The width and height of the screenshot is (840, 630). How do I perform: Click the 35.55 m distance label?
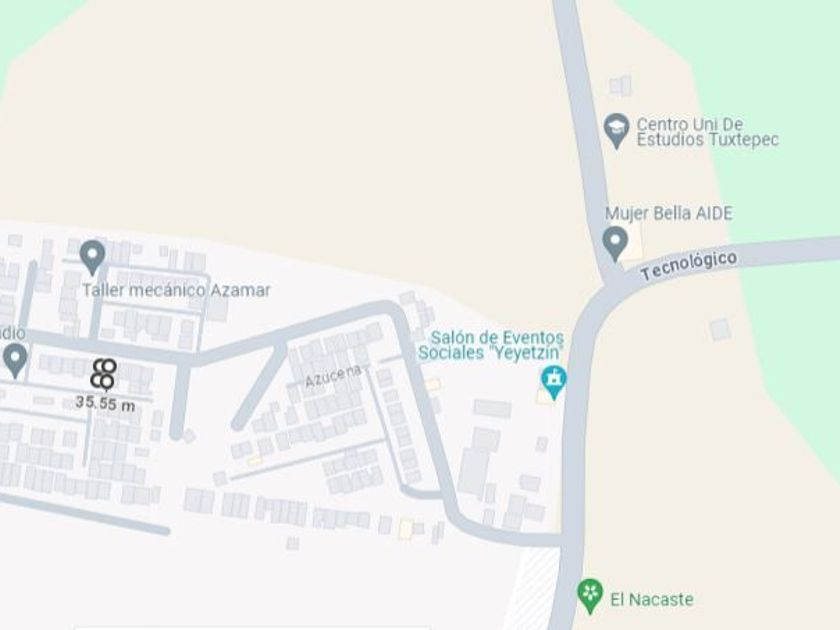(x=106, y=403)
